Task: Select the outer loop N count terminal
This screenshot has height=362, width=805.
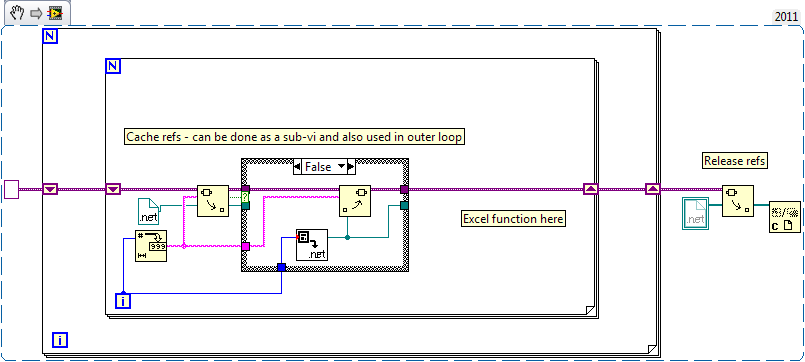Action: pos(51,35)
